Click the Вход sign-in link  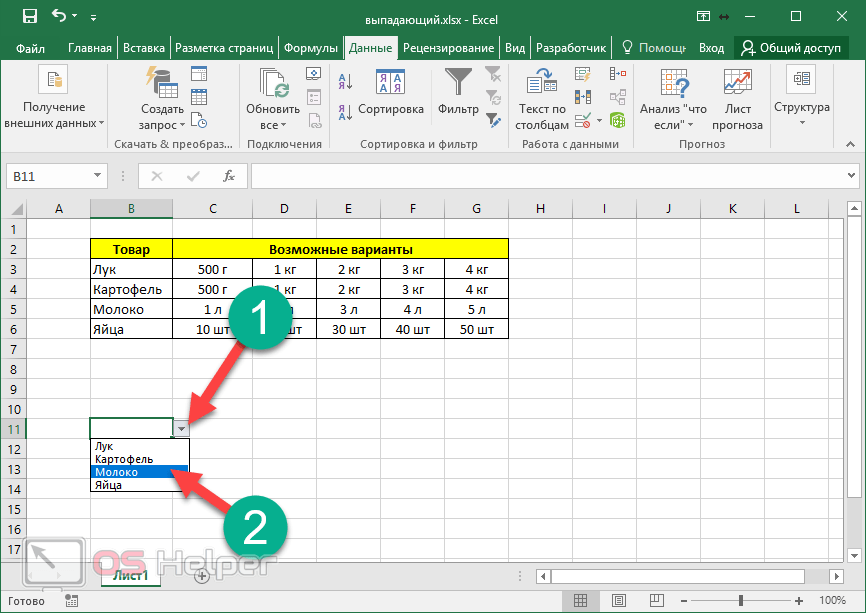(711, 48)
